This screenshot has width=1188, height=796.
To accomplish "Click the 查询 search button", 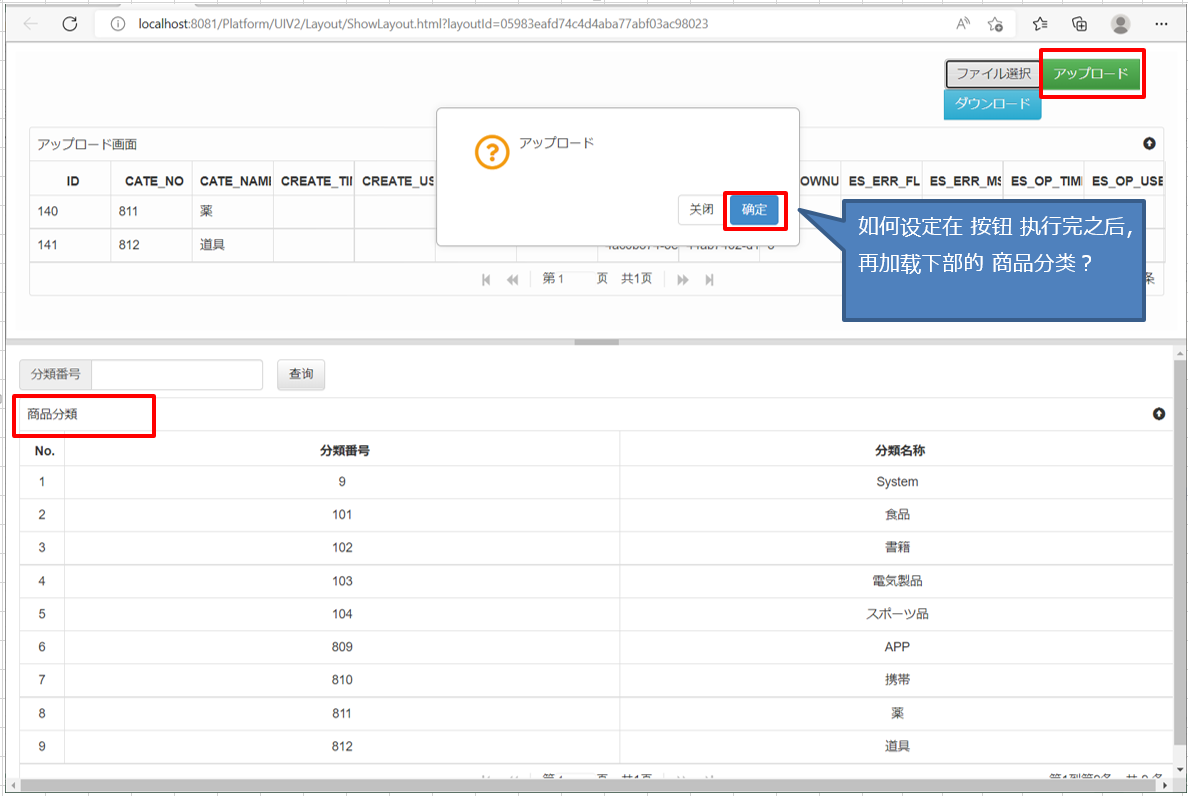I will coord(301,374).
